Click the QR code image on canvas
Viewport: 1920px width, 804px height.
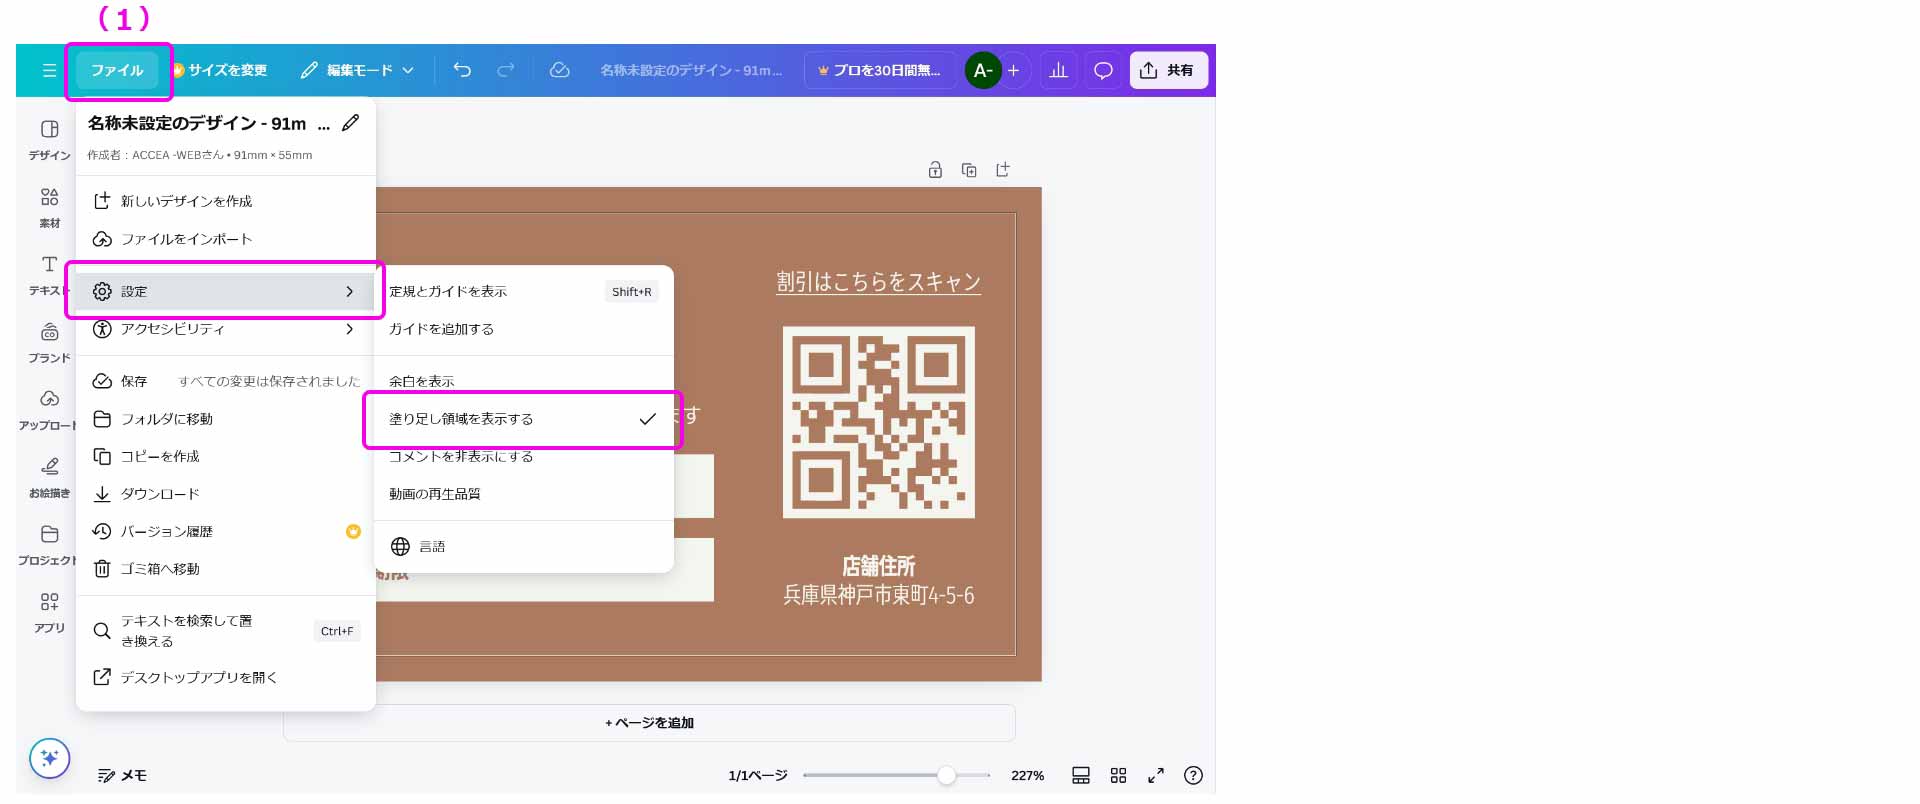(878, 421)
